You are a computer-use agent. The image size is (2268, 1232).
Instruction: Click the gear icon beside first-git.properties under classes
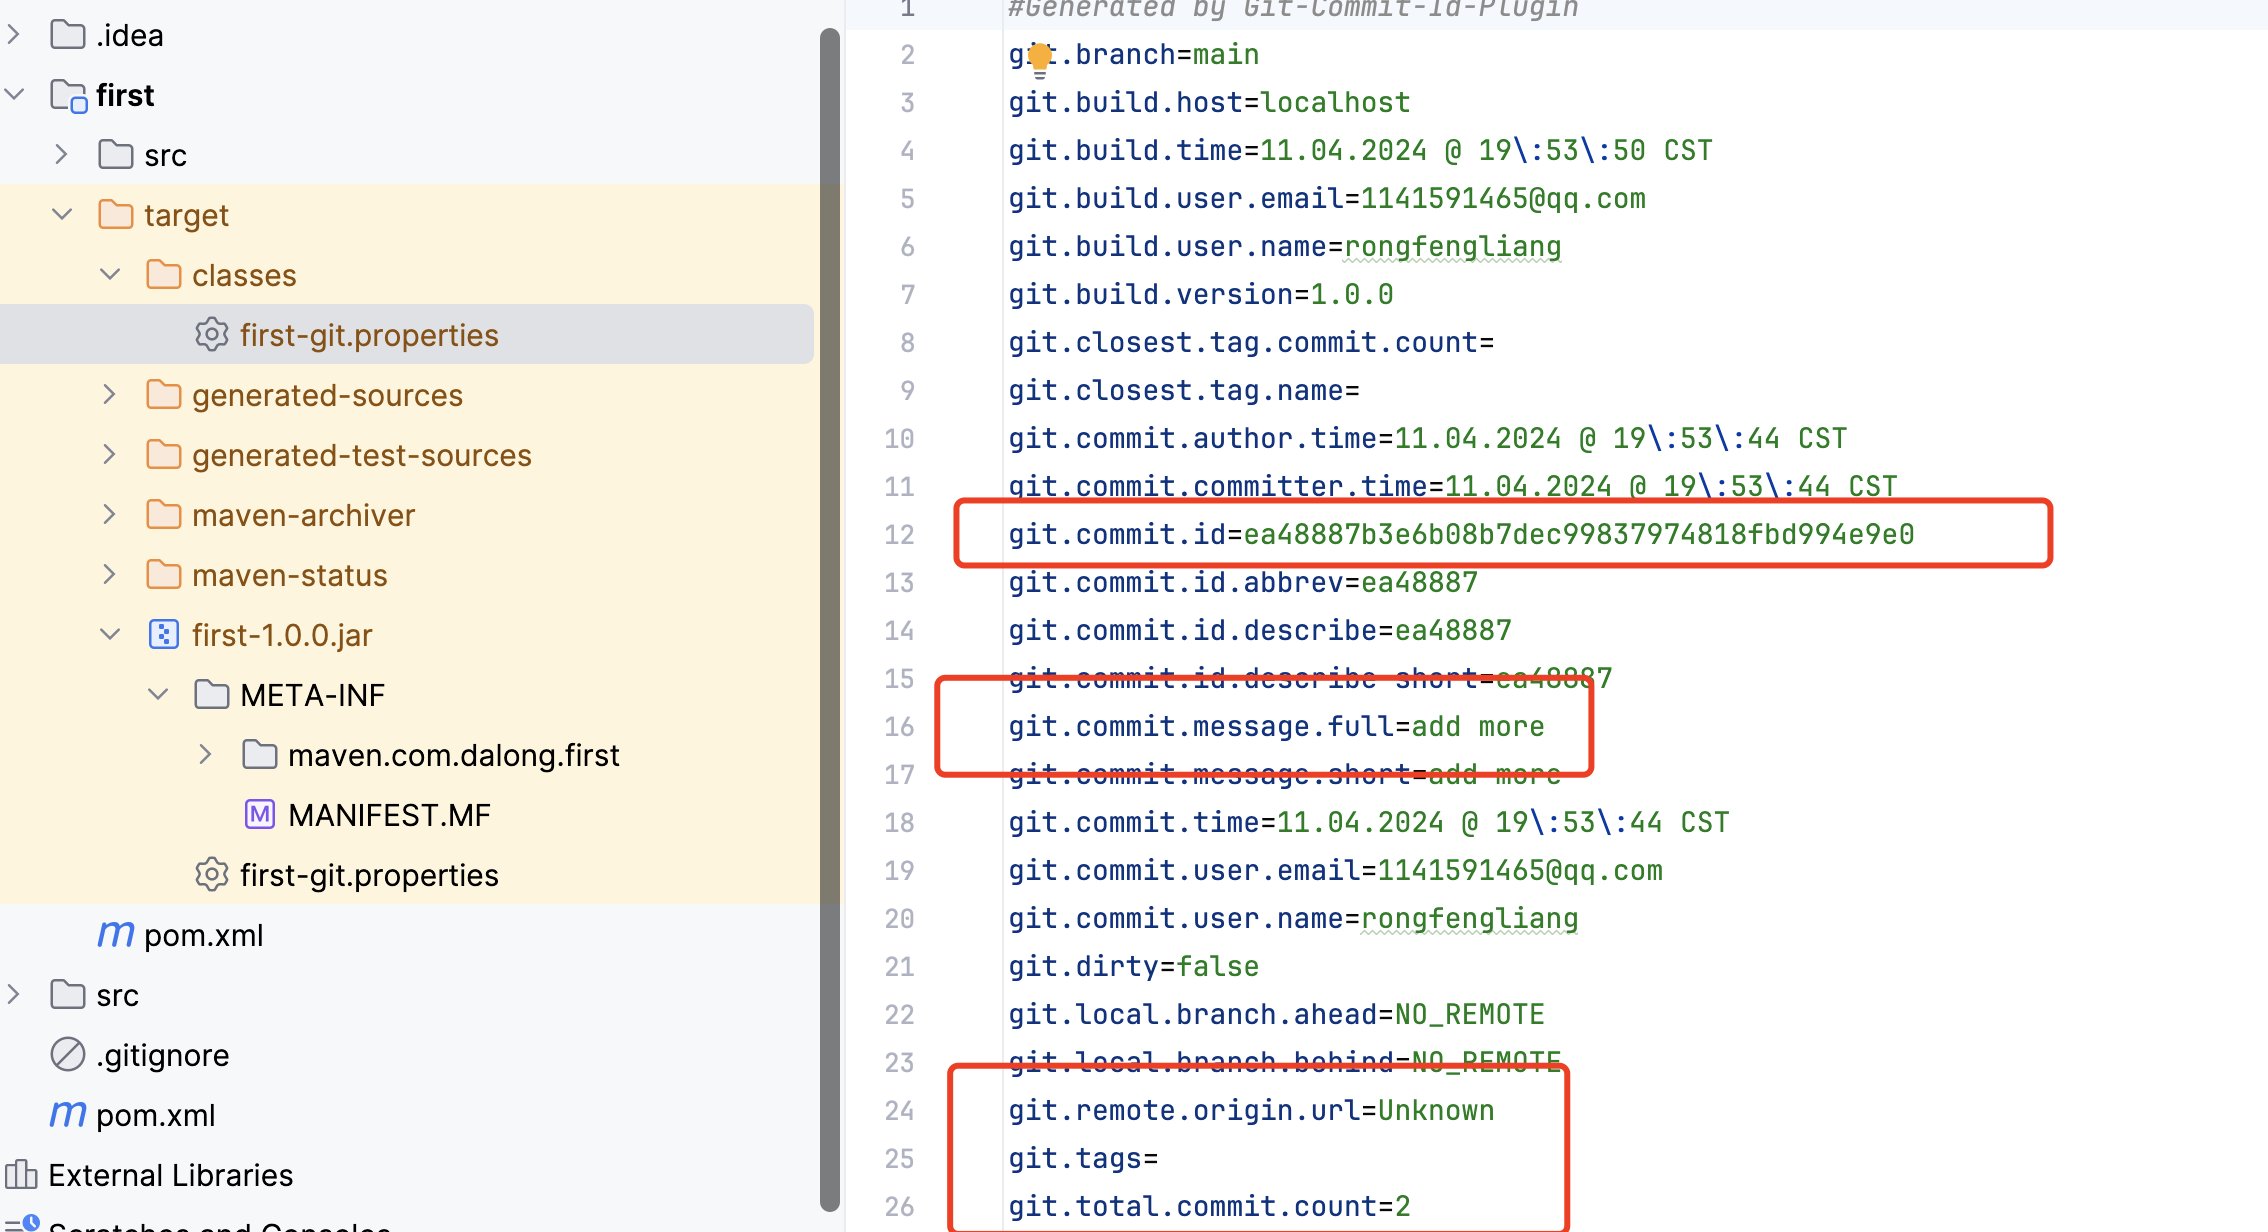(212, 334)
